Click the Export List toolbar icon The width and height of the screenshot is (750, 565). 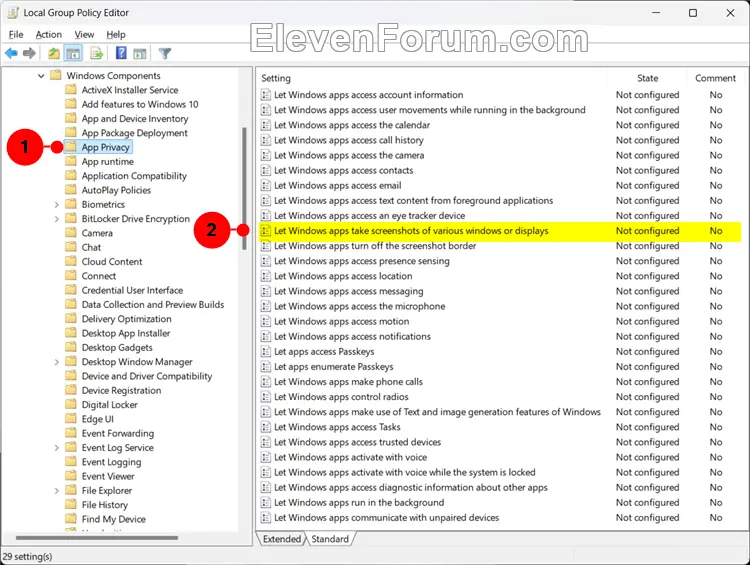97,54
